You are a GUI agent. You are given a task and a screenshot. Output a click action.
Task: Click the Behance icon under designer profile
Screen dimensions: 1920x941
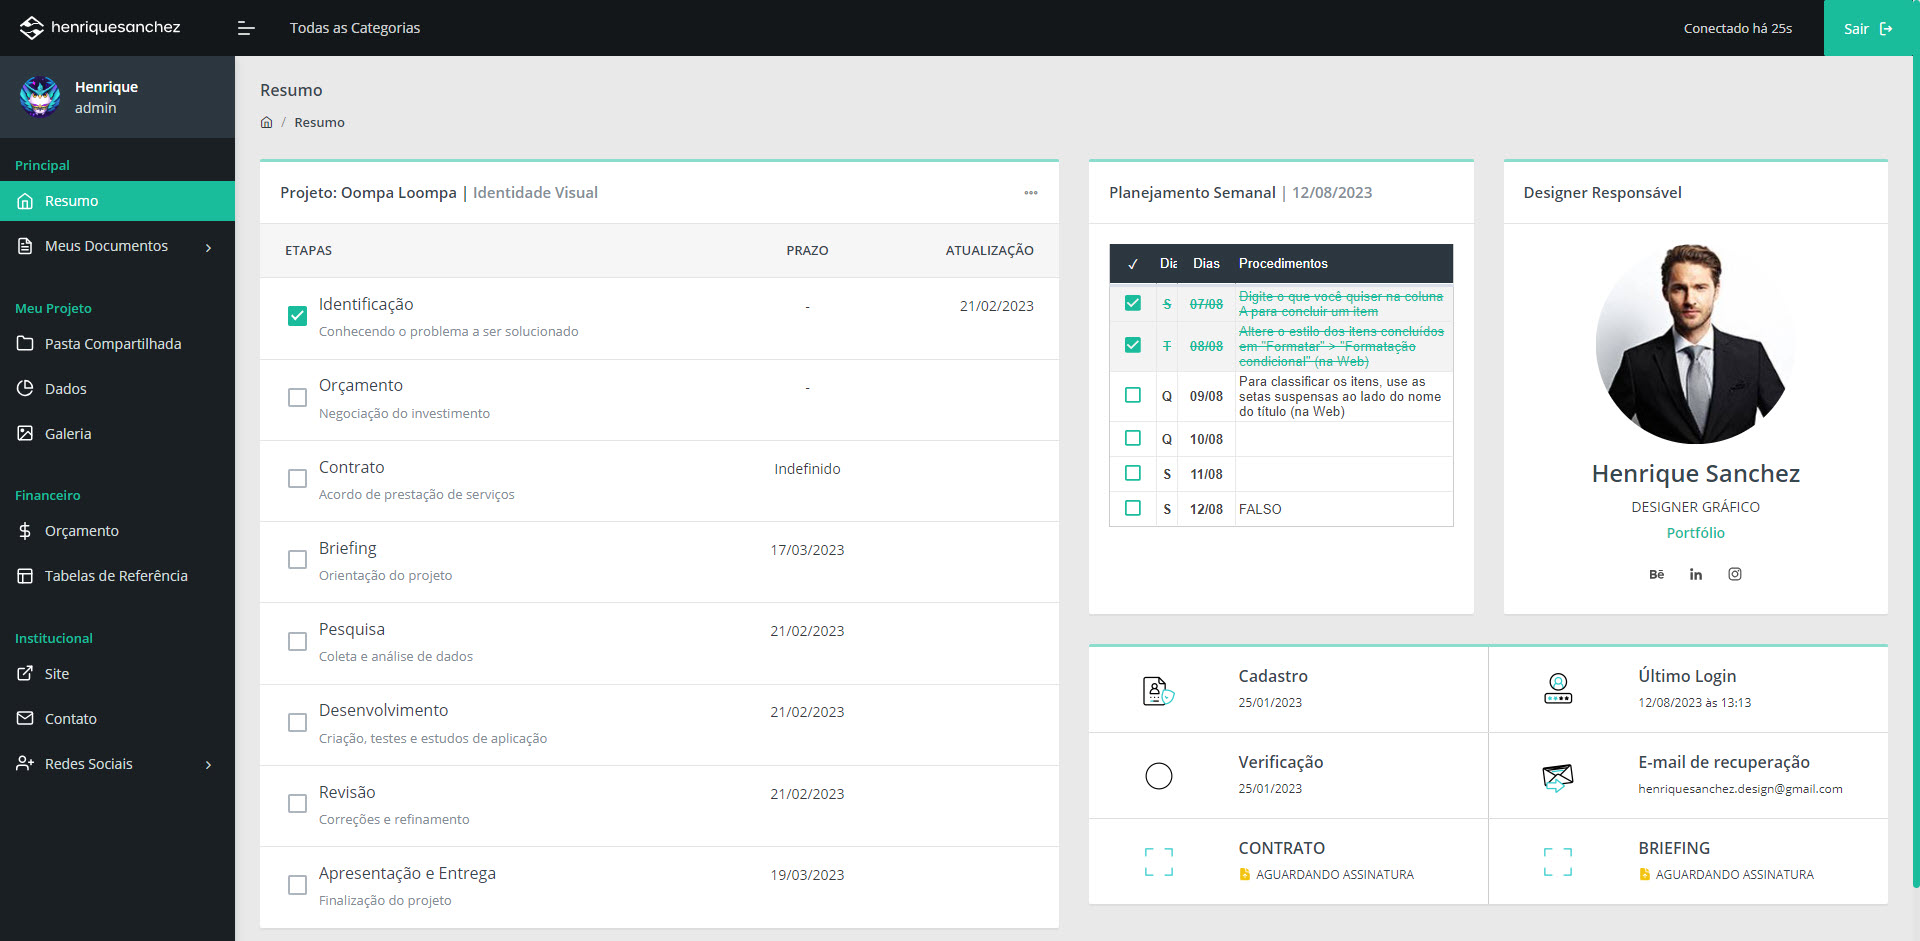(1656, 574)
